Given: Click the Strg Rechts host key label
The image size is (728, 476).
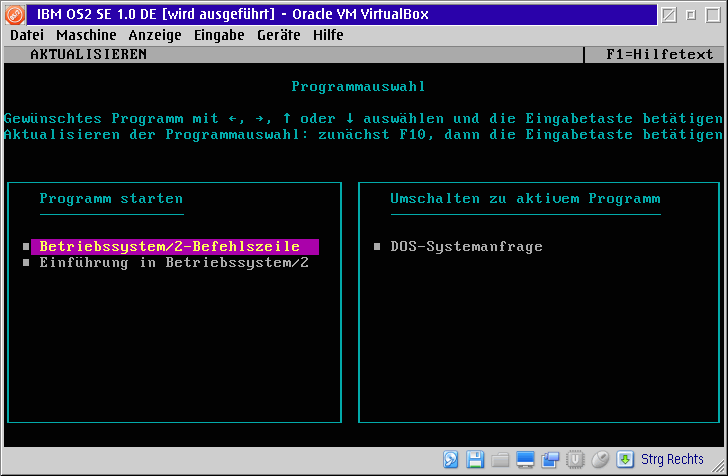Looking at the screenshot, I should click(672, 459).
